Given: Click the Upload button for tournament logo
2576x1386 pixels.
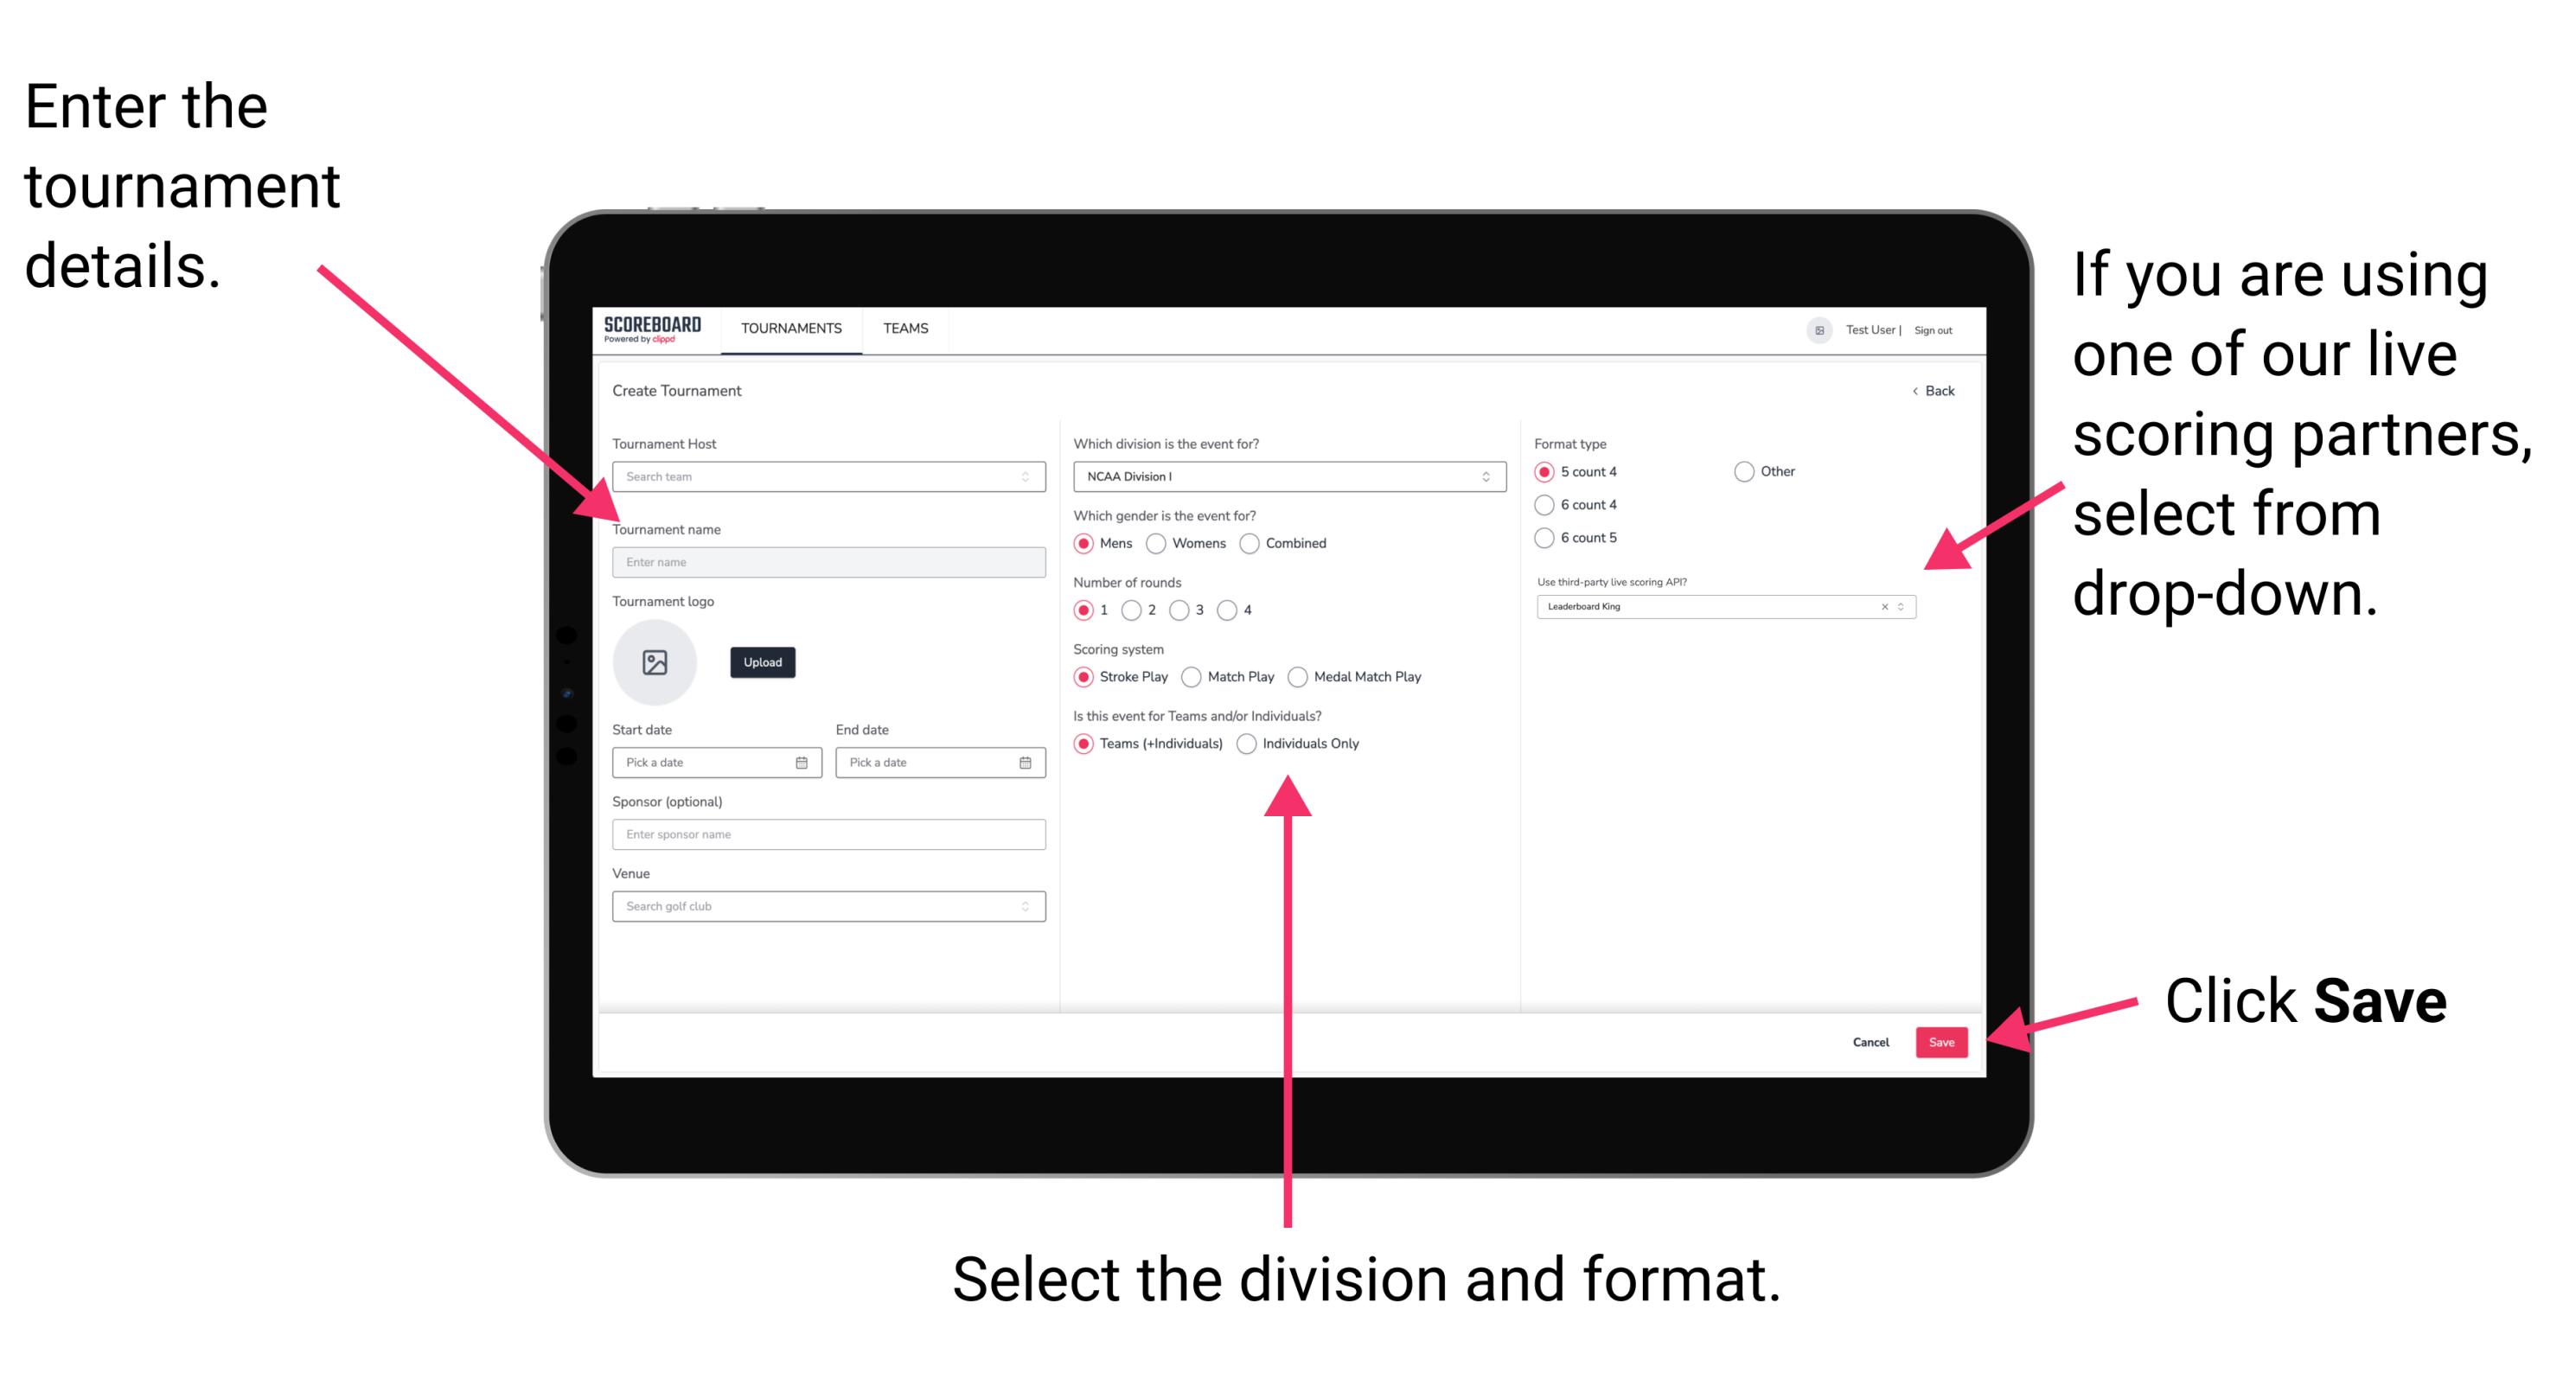Looking at the screenshot, I should coord(761,662).
